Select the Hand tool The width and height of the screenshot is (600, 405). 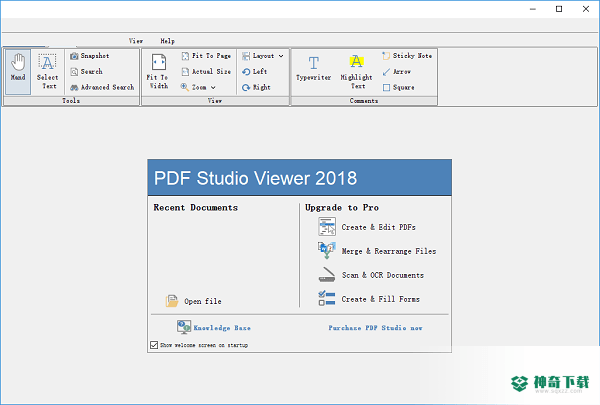(18, 72)
